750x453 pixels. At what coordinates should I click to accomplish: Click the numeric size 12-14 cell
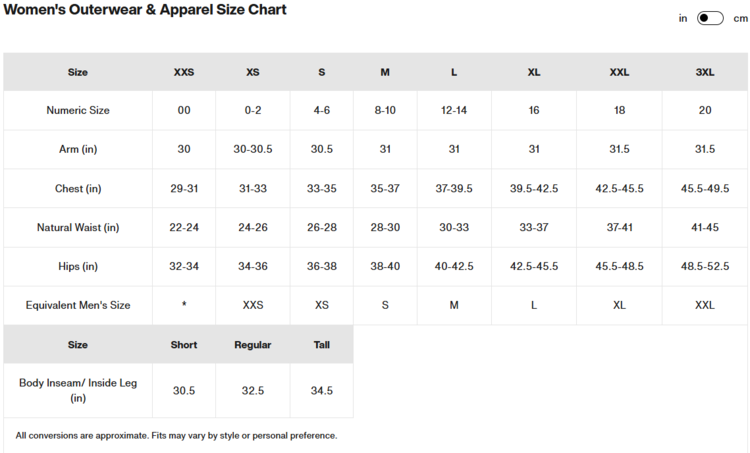point(454,110)
